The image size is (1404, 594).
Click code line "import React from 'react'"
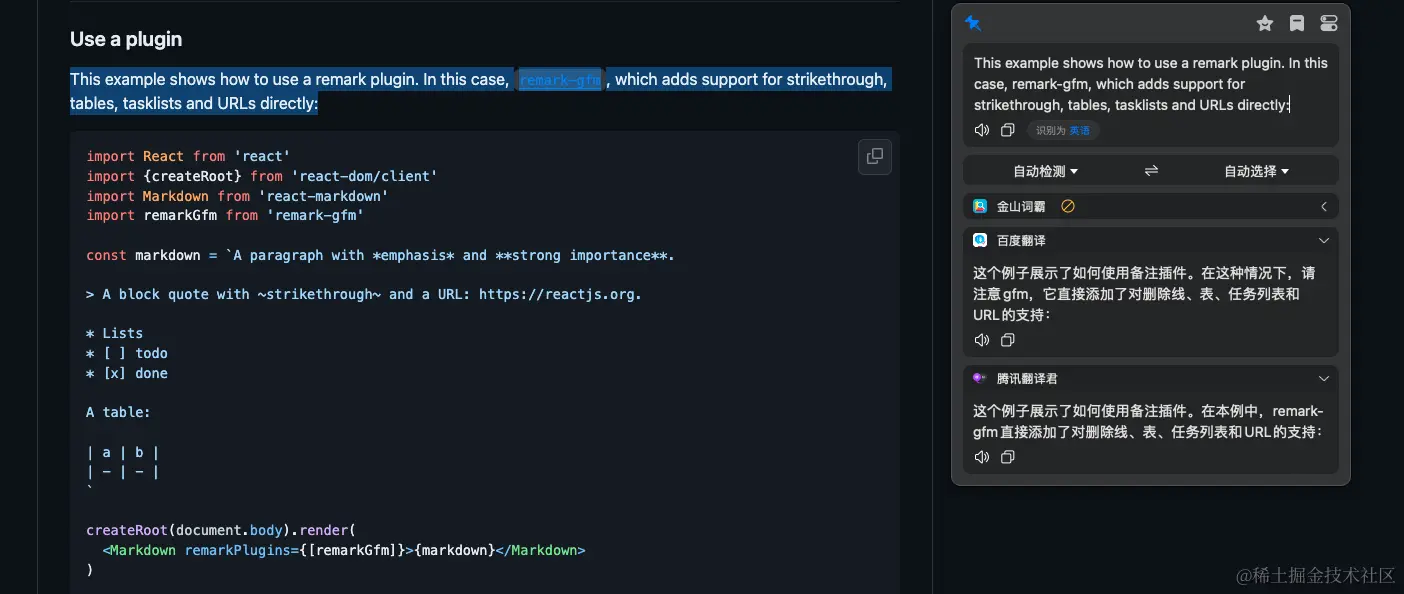click(188, 156)
